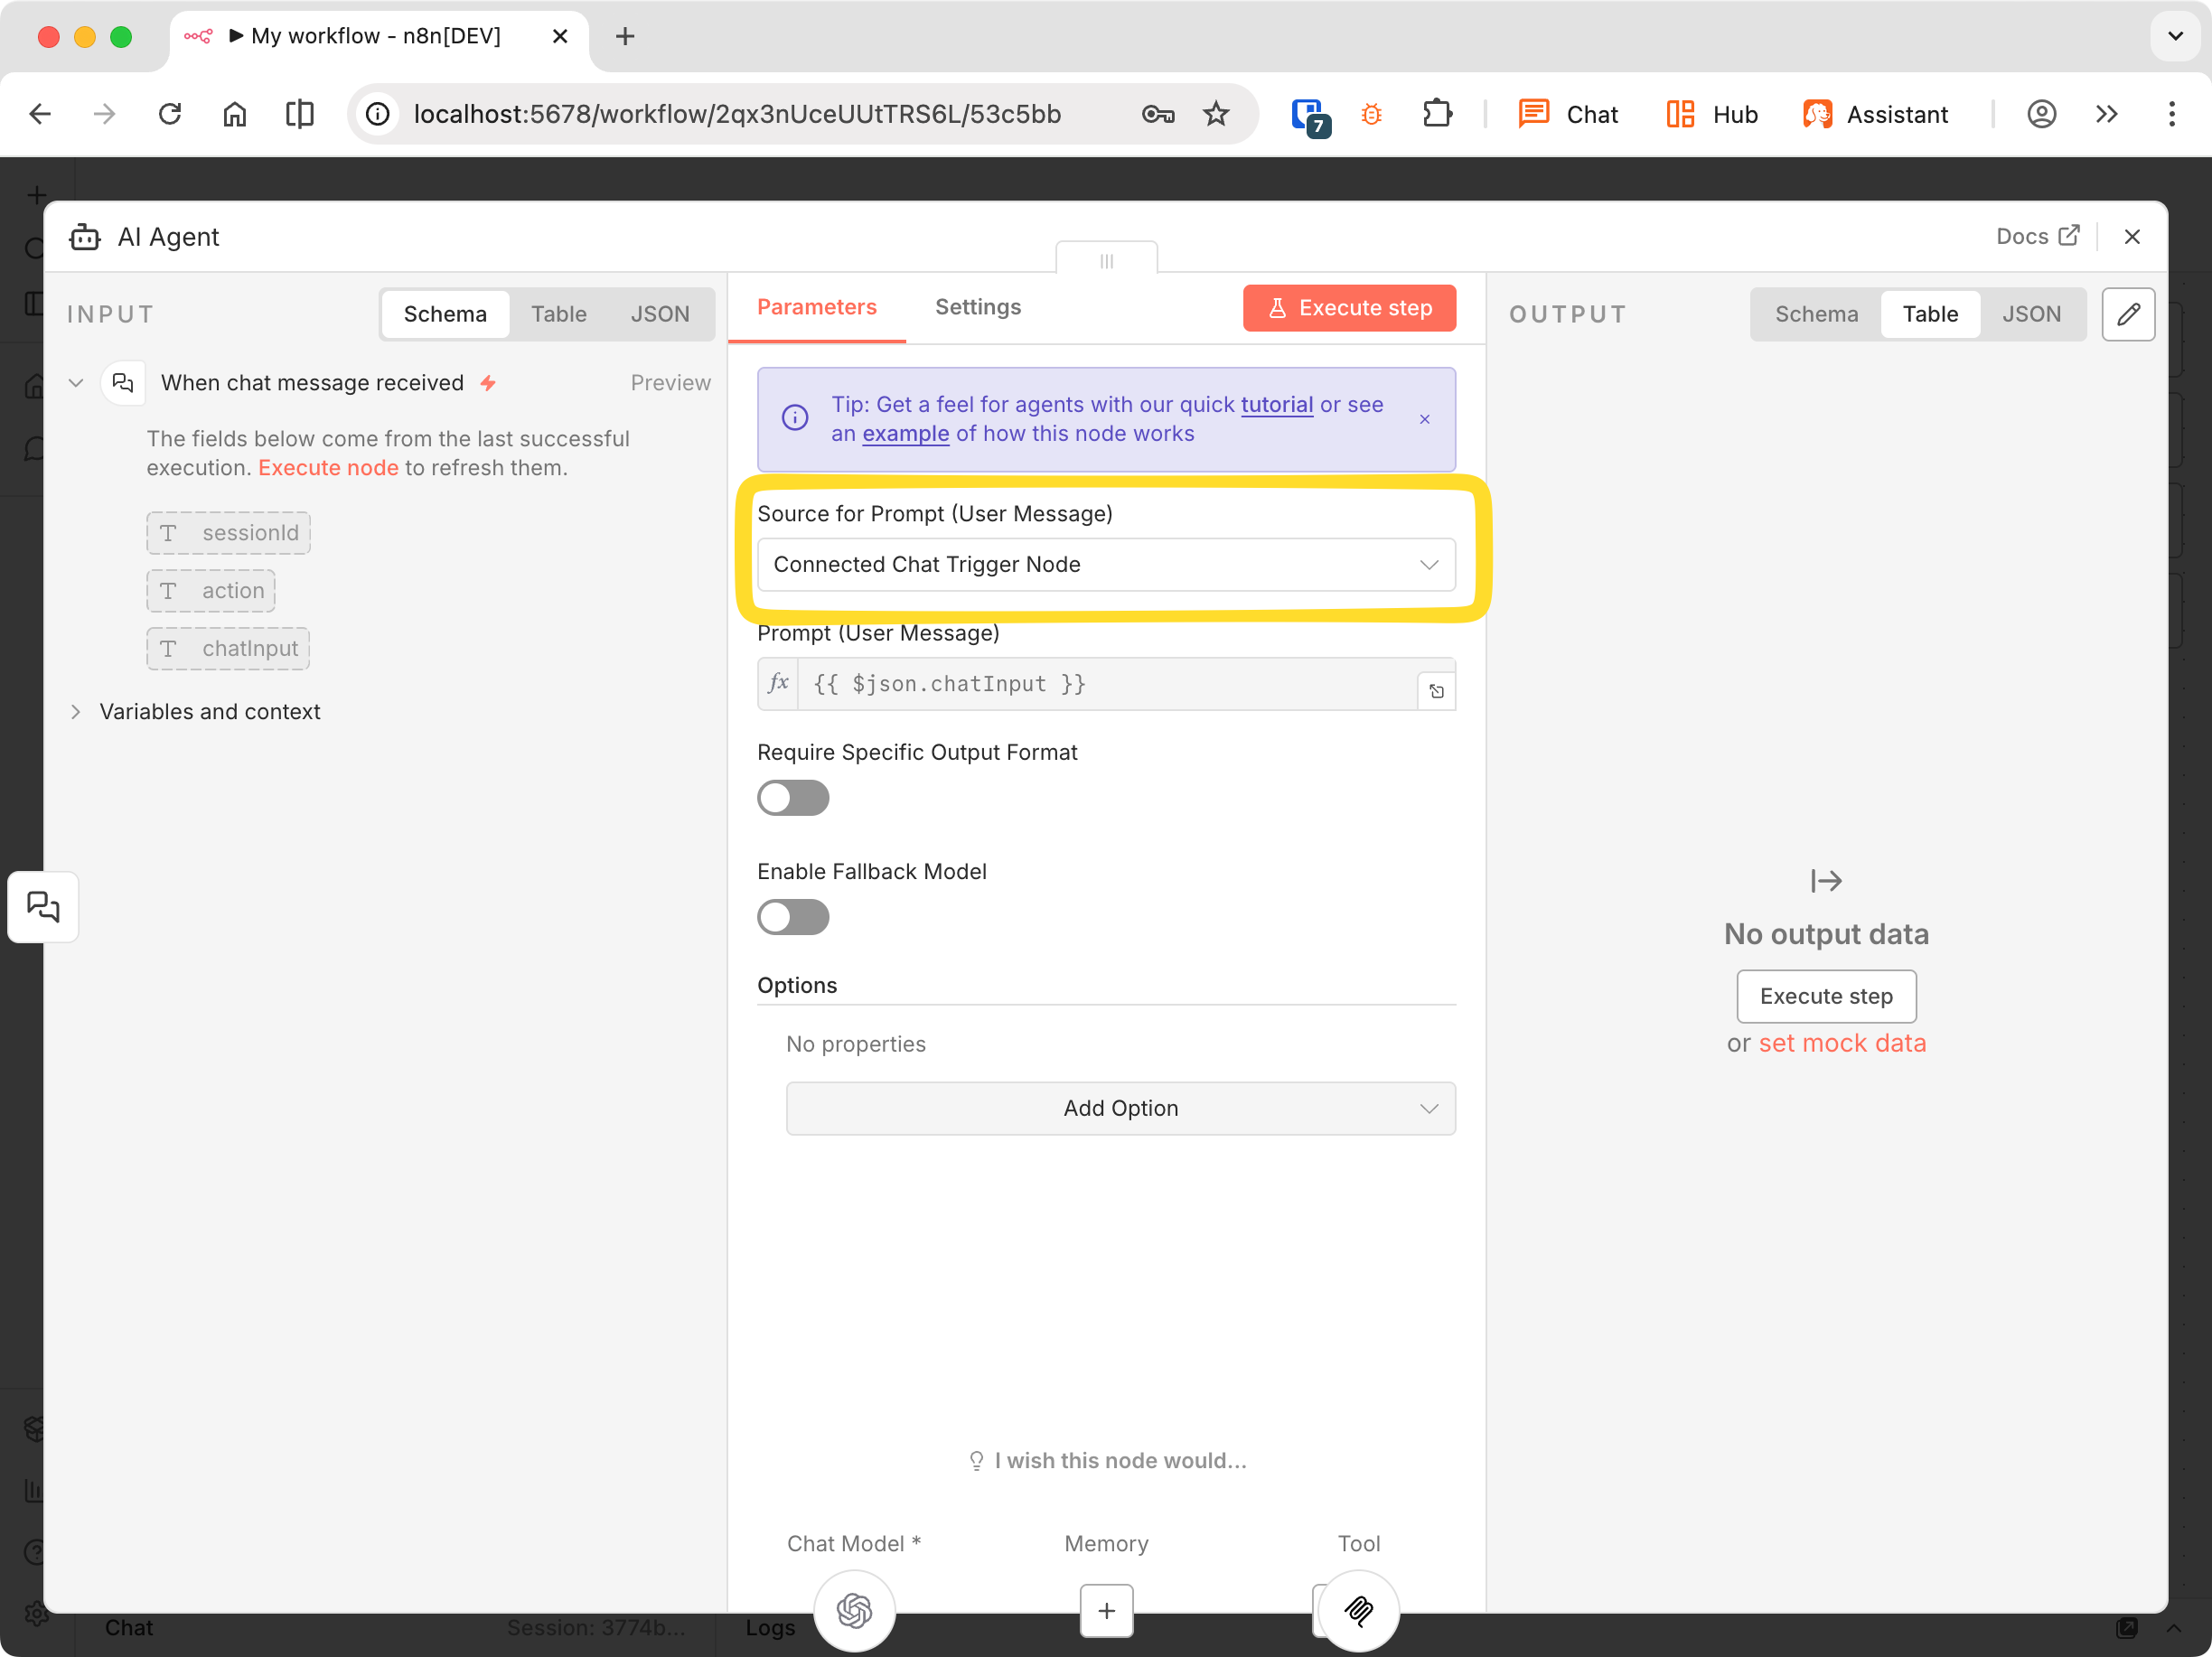This screenshot has width=2212, height=1657.
Task: Select the chat bubble icon in left sidebar
Action: [x=43, y=906]
